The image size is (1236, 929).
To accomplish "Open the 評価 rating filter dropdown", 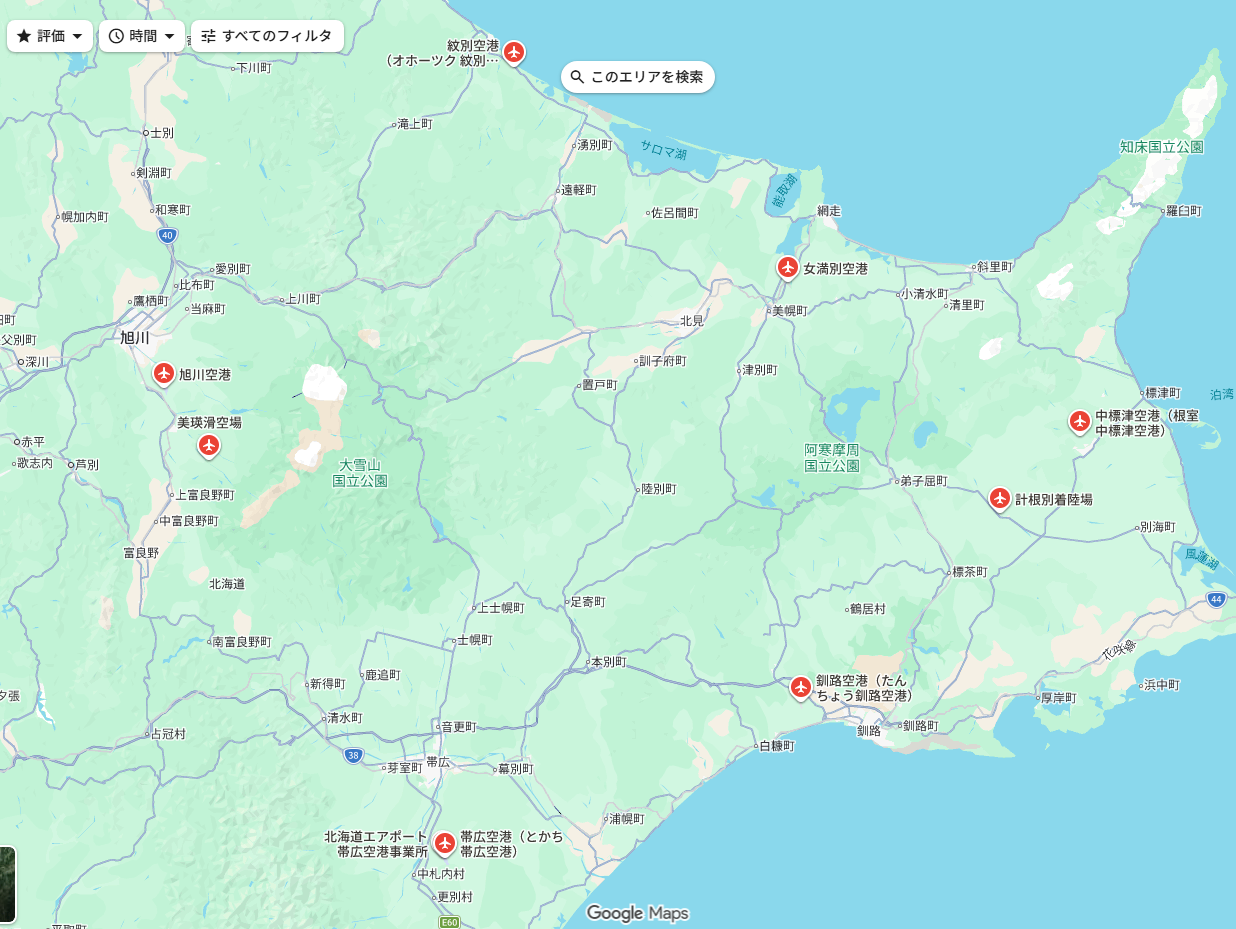I will [50, 36].
